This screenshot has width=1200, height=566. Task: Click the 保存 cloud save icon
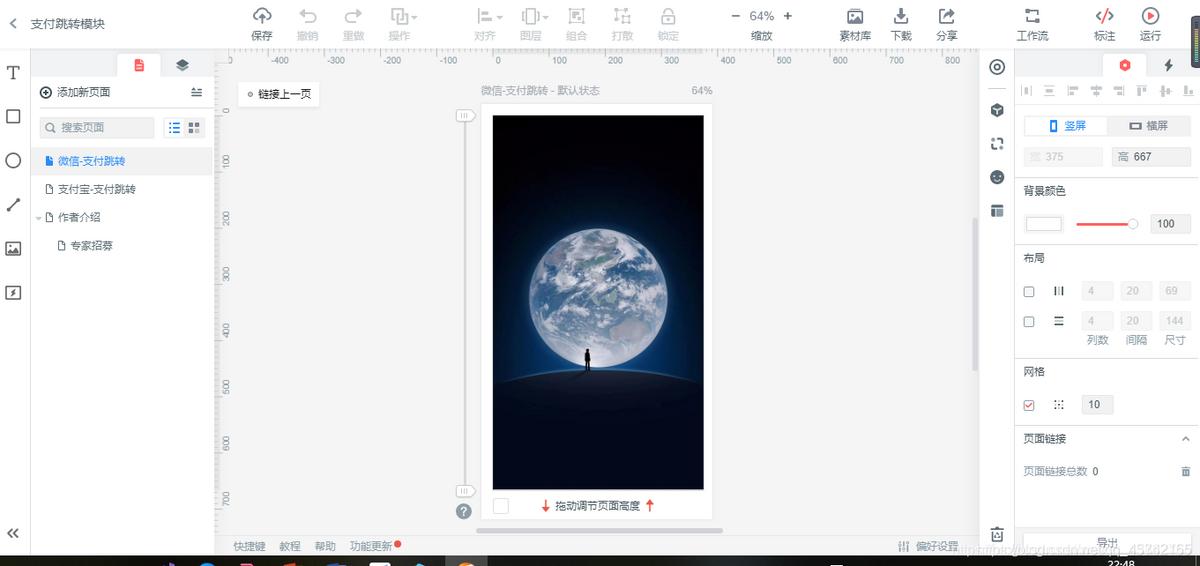click(262, 16)
